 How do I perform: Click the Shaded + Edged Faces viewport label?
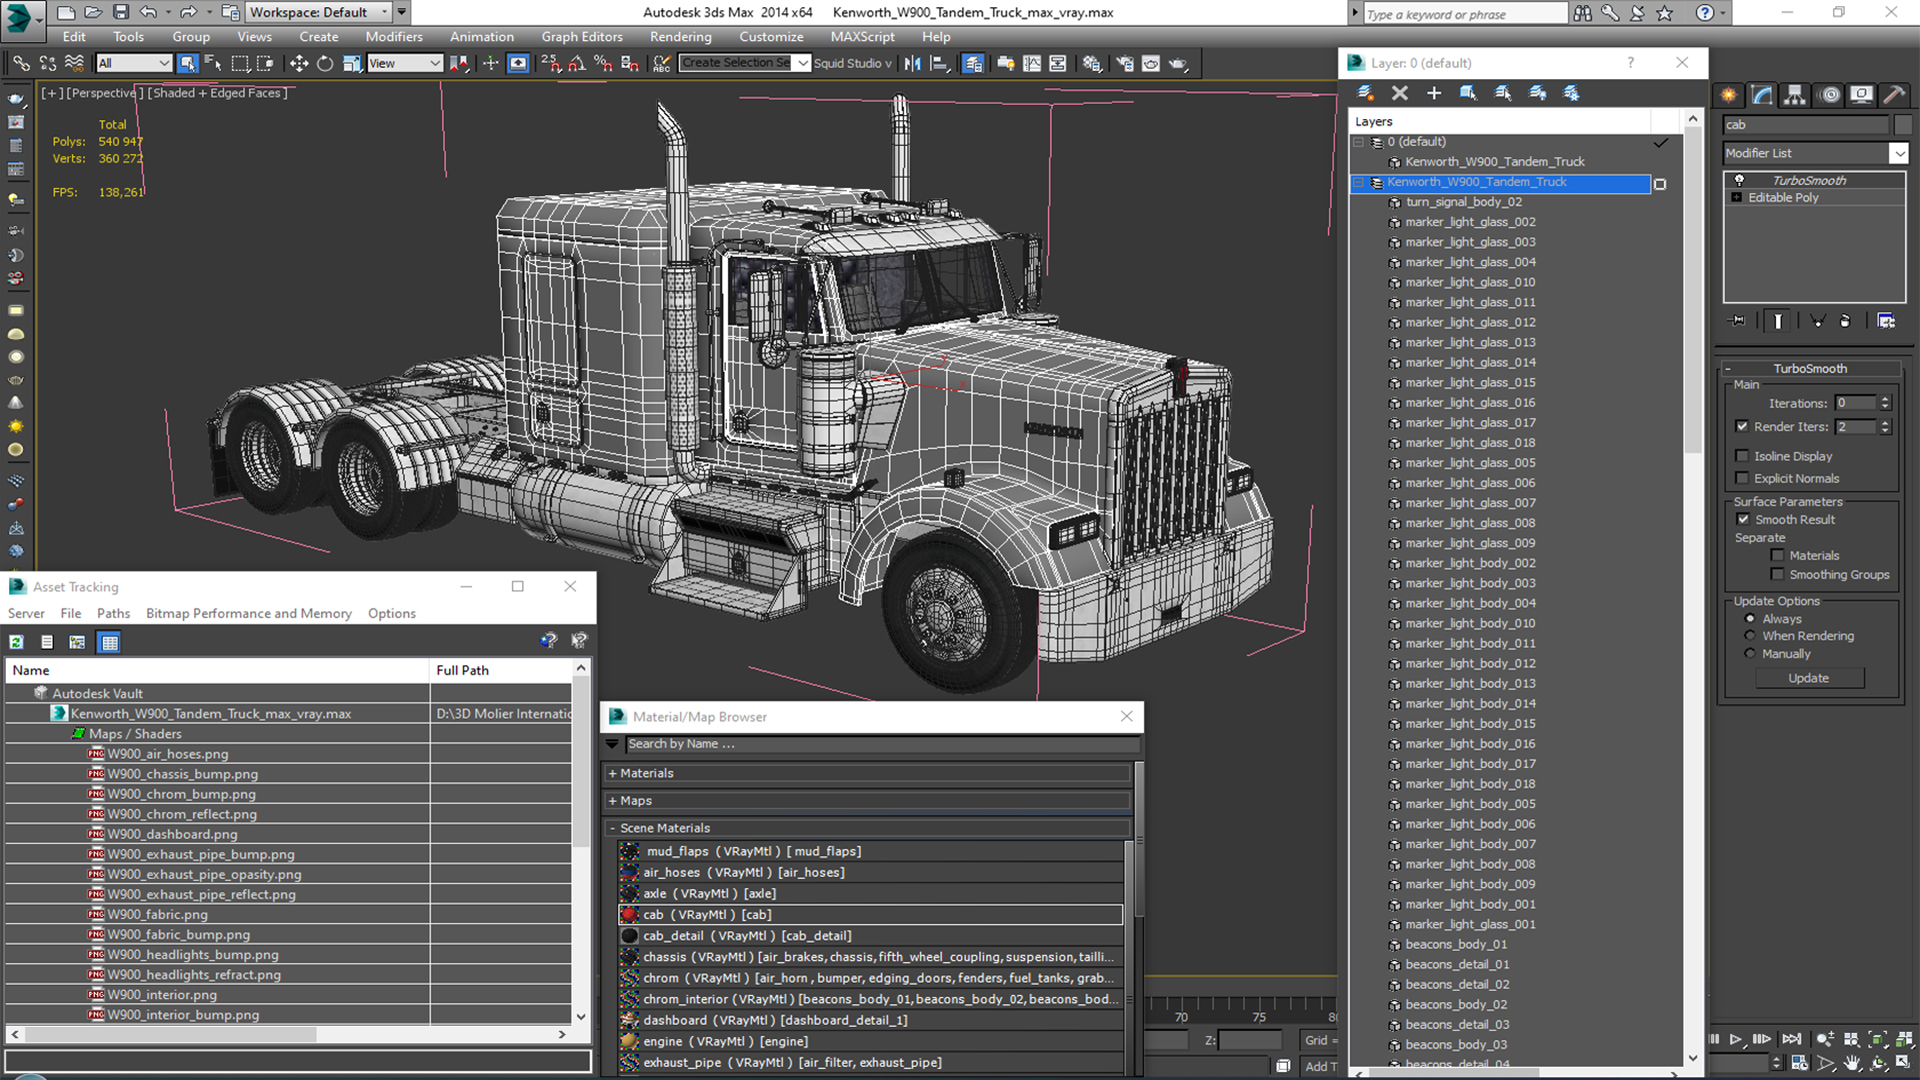click(x=218, y=93)
